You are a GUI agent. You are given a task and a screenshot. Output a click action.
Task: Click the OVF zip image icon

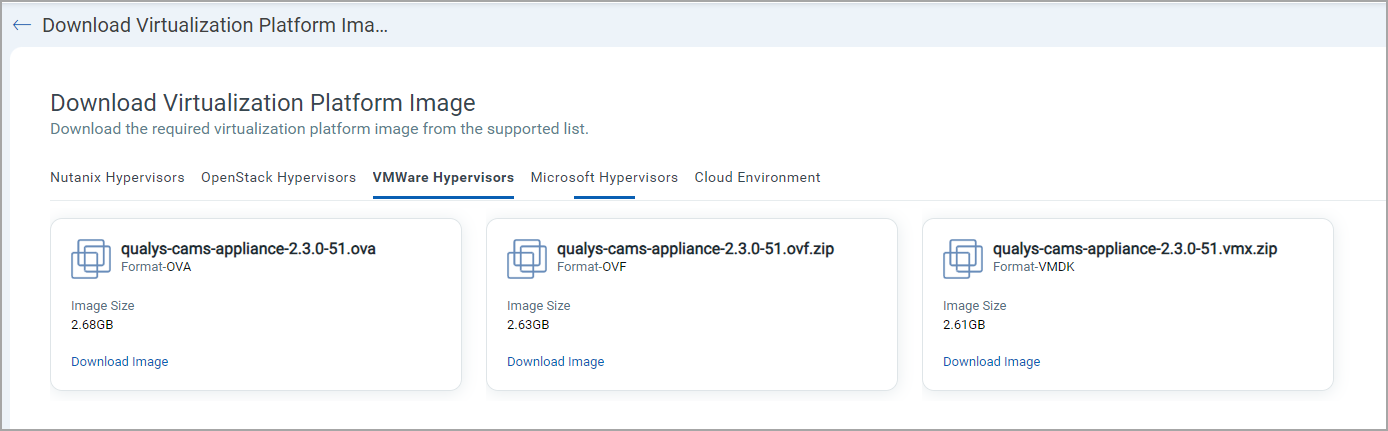click(527, 259)
